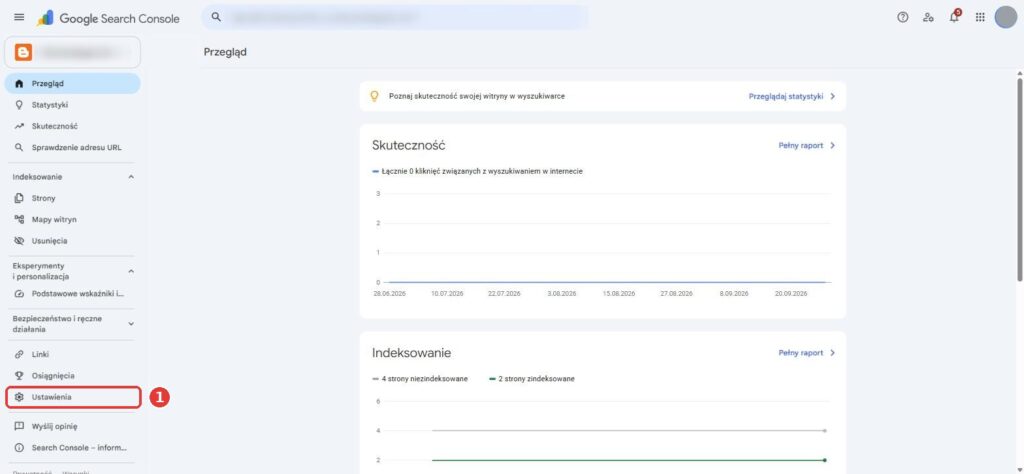Screen dimensions: 1024x474
Task: Click the Skuteczność card heading
Action: pyautogui.click(x=408, y=146)
